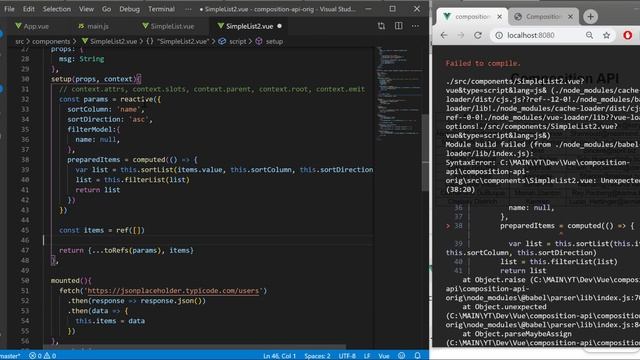Click 'mounted(){' on line 50
640x360 pixels.
pyautogui.click(x=71, y=280)
